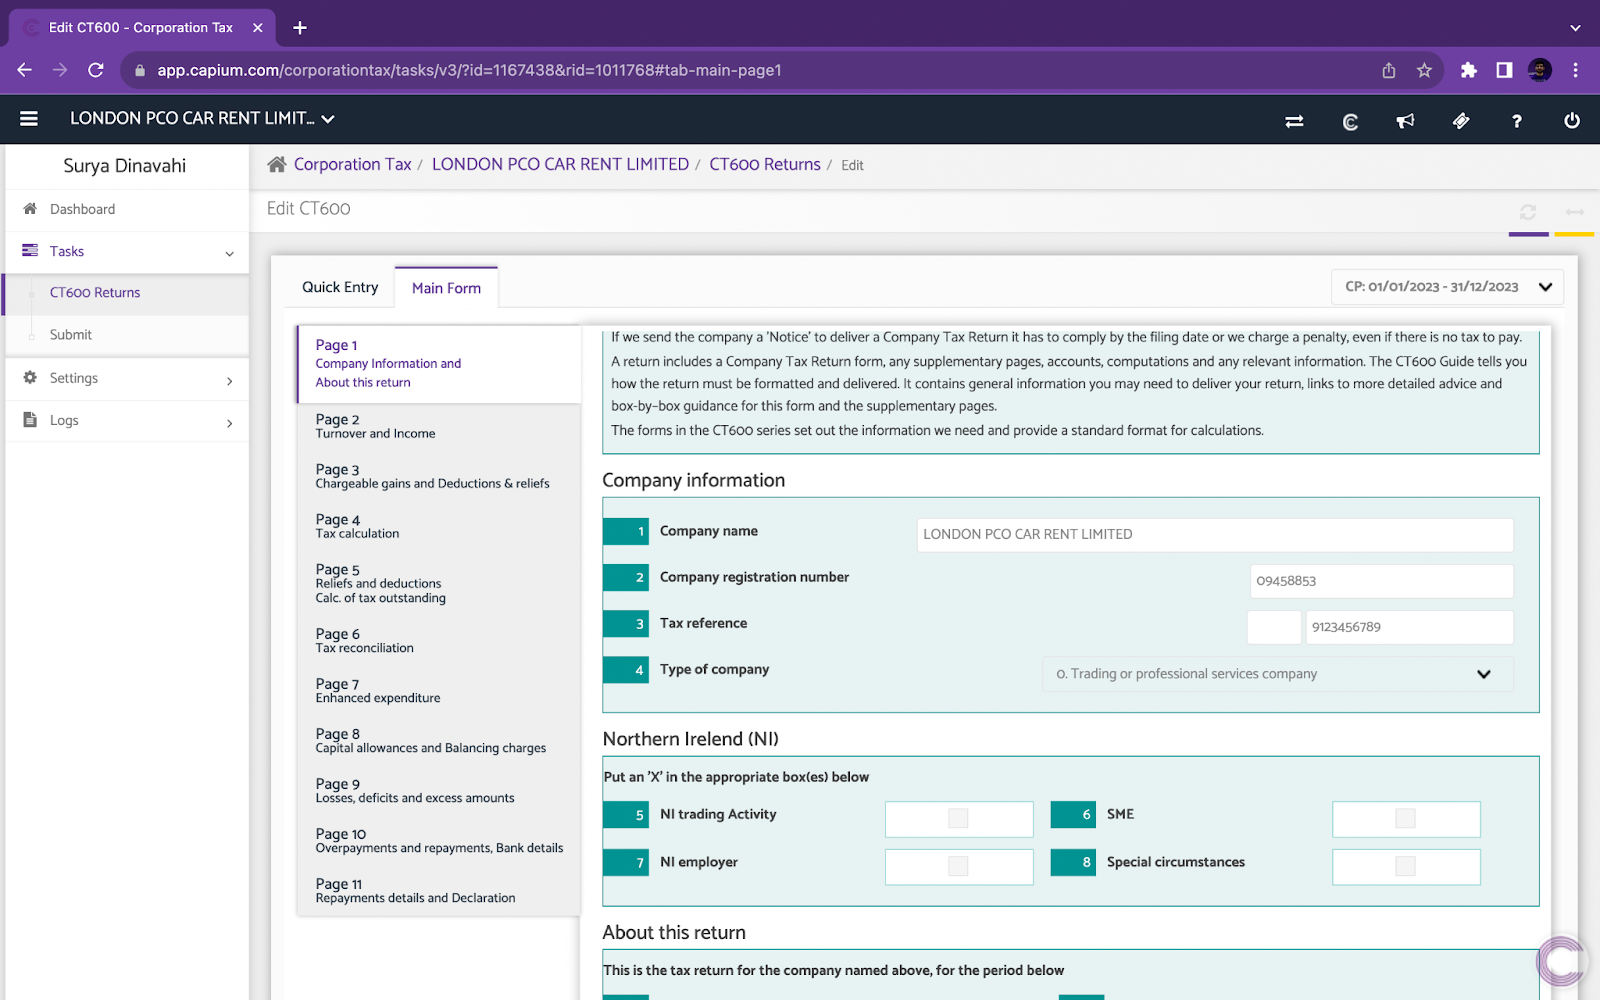Switch to the Main Form tab
1600x1000 pixels.
coord(446,288)
